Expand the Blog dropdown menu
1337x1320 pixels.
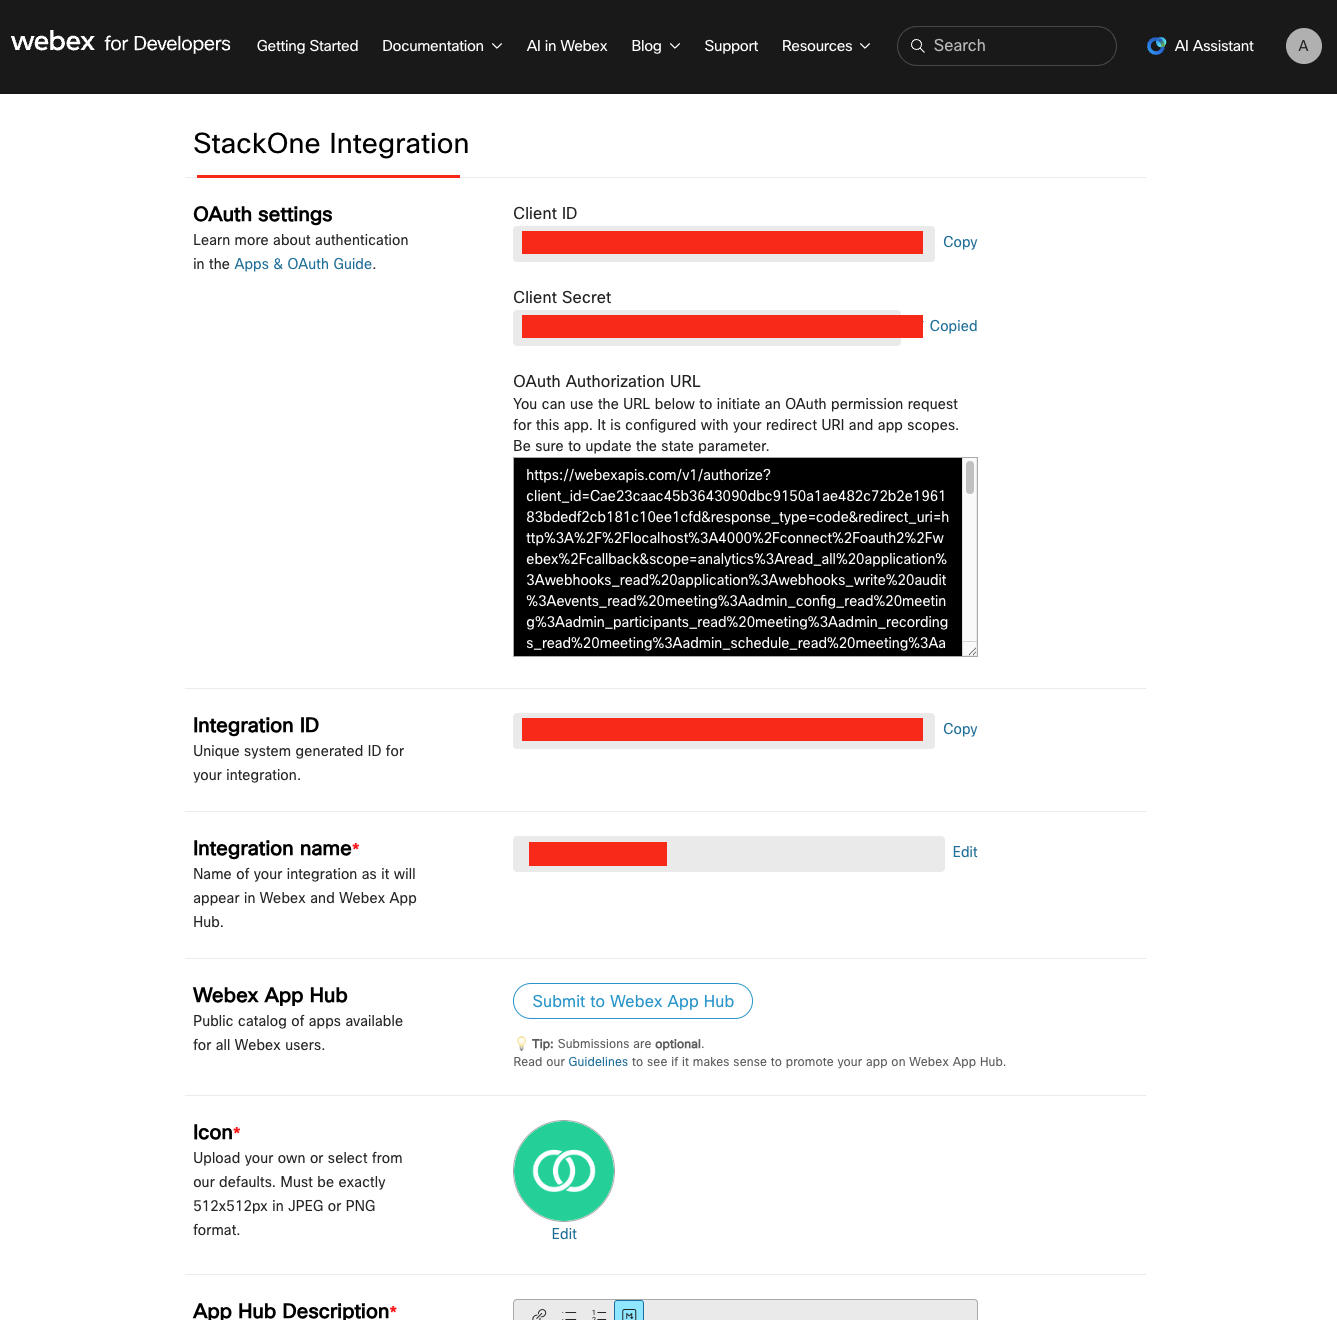[656, 46]
